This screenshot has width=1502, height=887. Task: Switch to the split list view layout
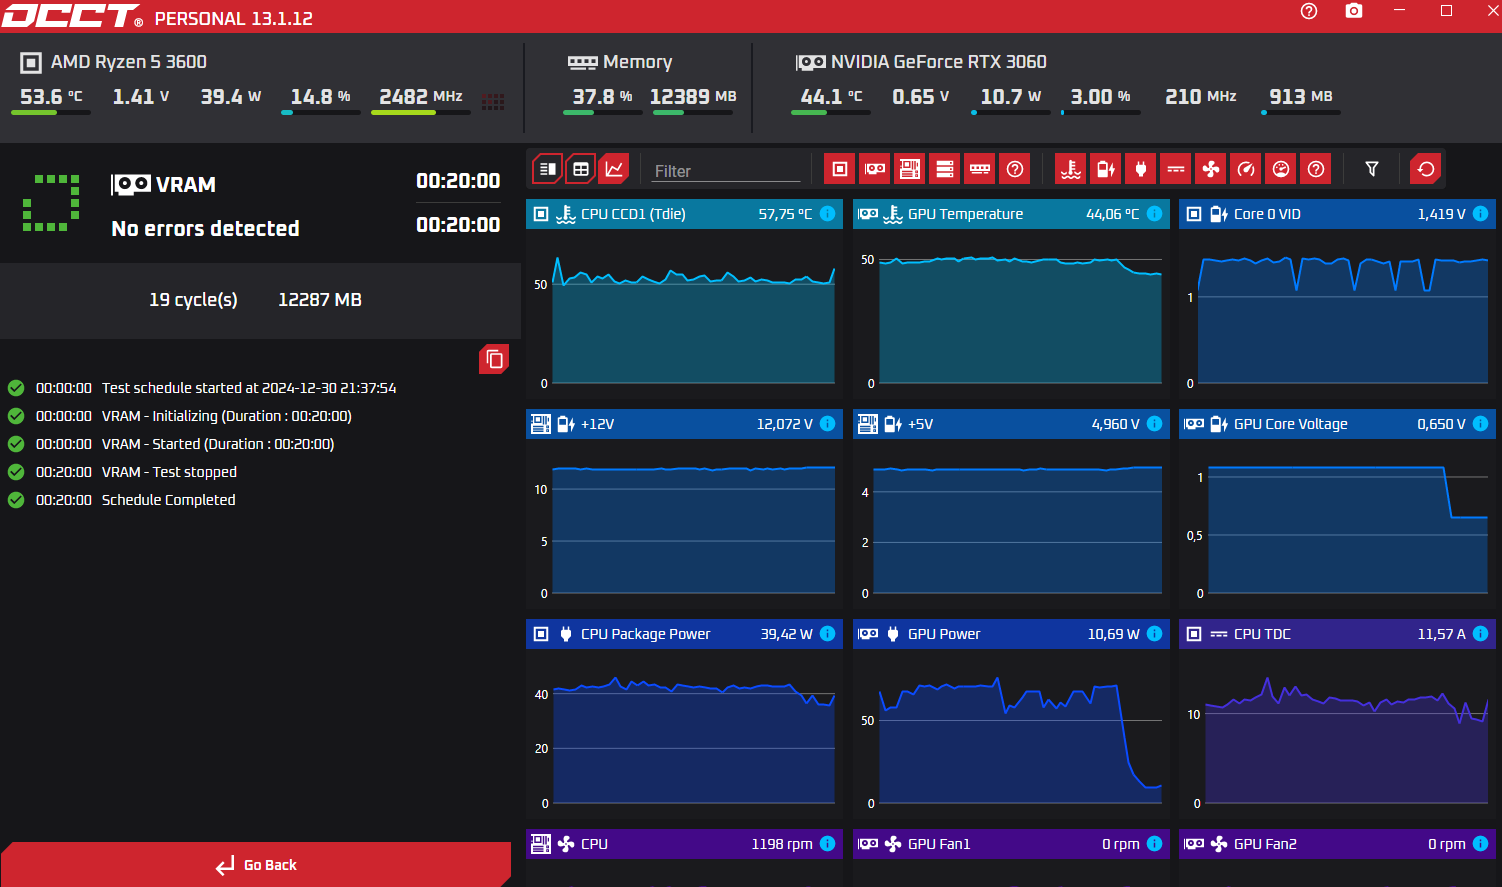coord(547,169)
